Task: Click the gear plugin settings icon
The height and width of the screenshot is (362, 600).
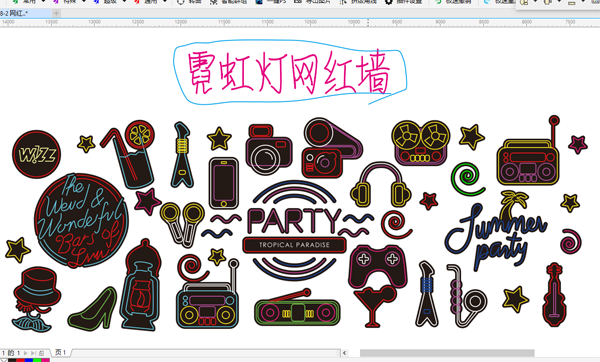Action: pos(389,2)
